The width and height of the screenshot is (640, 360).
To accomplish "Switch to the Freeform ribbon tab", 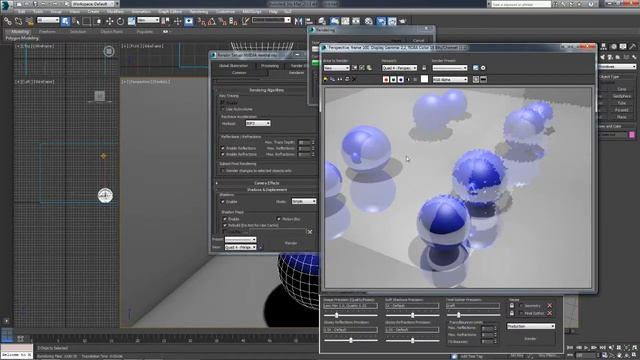I will [x=47, y=31].
